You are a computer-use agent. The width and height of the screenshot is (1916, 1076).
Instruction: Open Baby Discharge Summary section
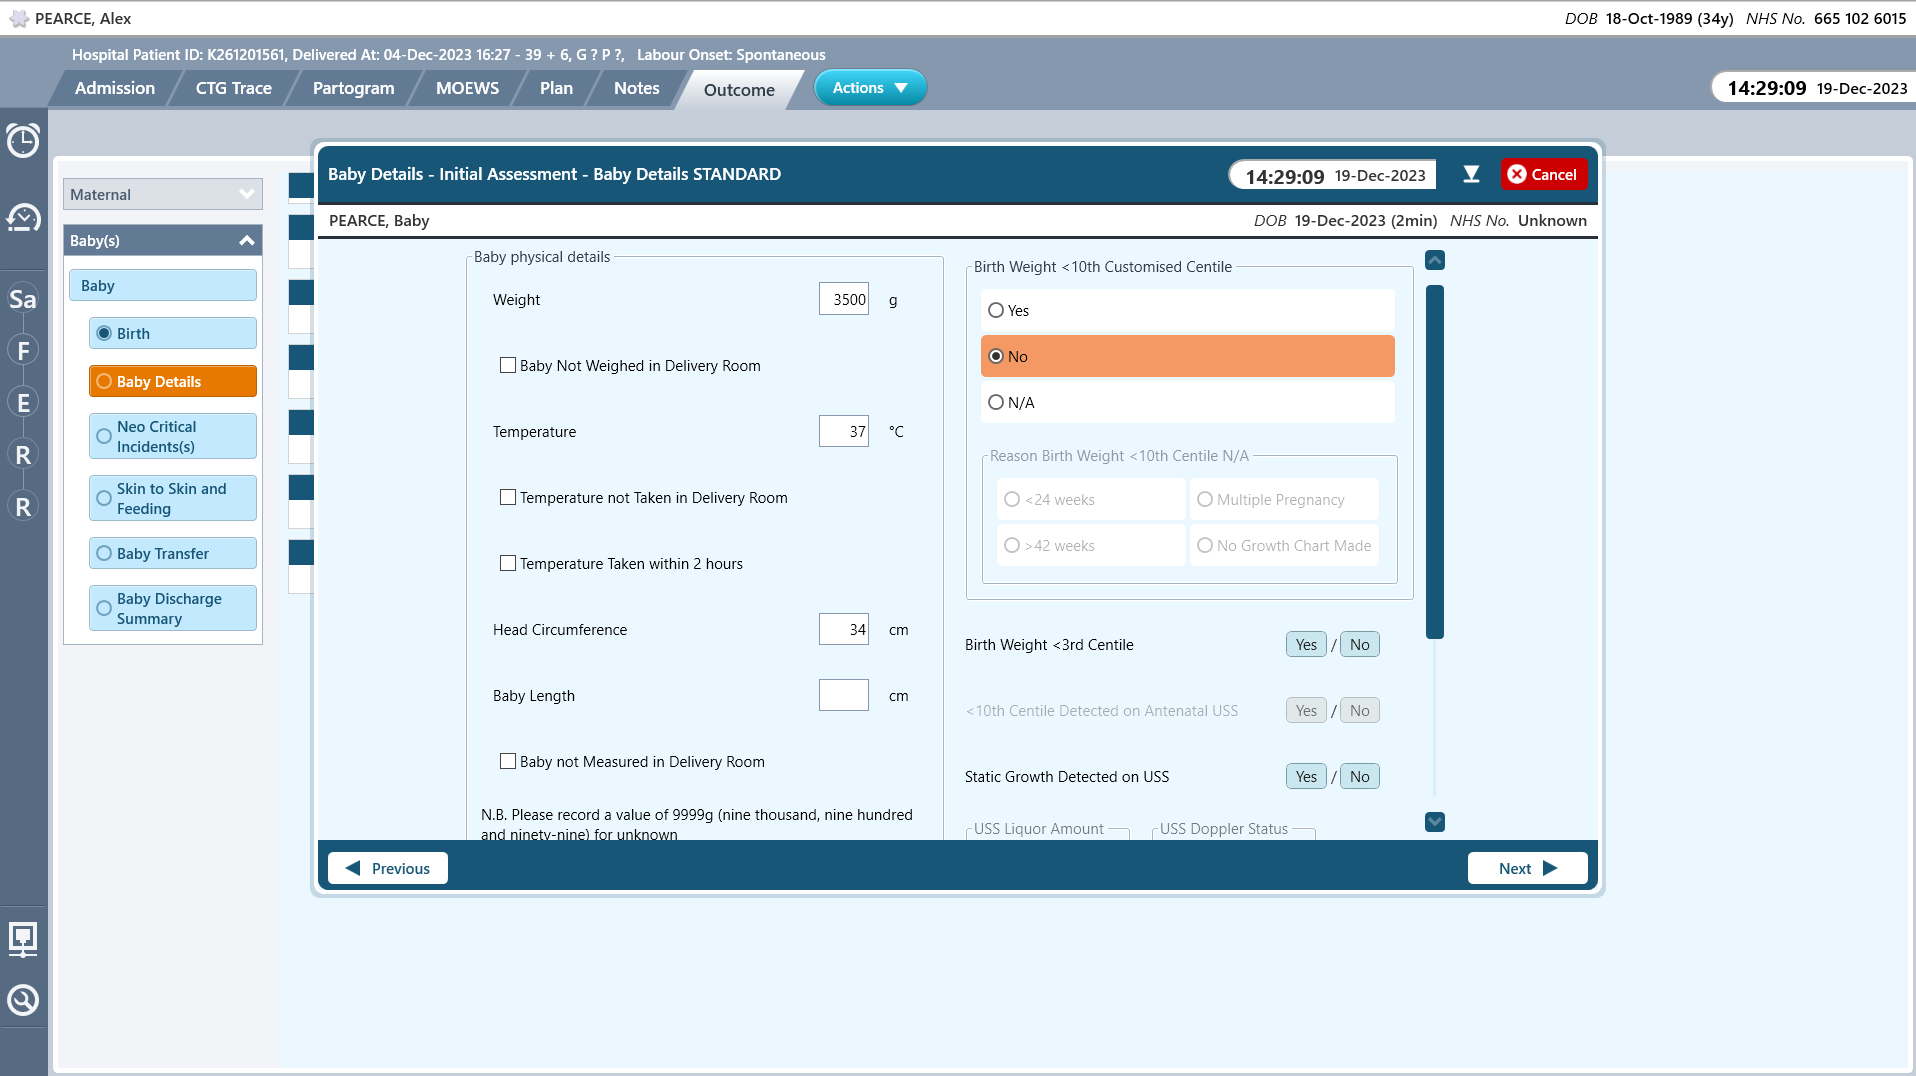pos(173,608)
